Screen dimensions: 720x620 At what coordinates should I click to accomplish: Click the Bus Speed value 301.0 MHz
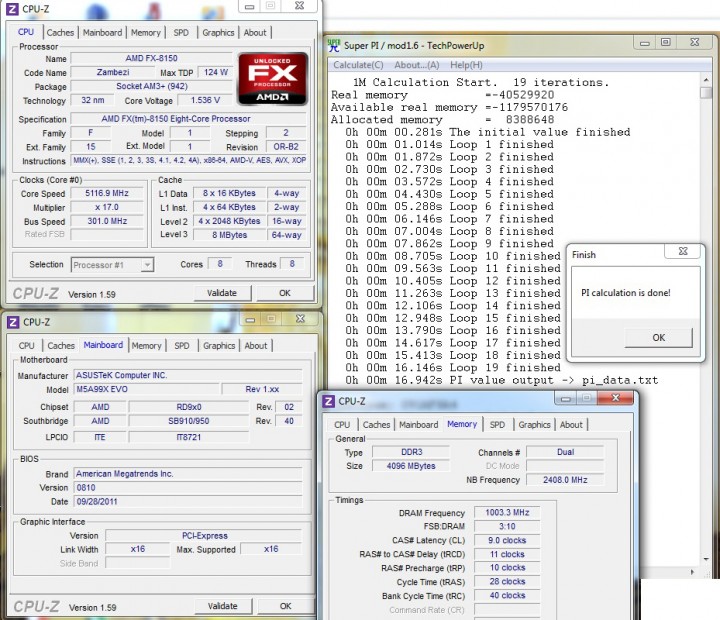click(107, 221)
